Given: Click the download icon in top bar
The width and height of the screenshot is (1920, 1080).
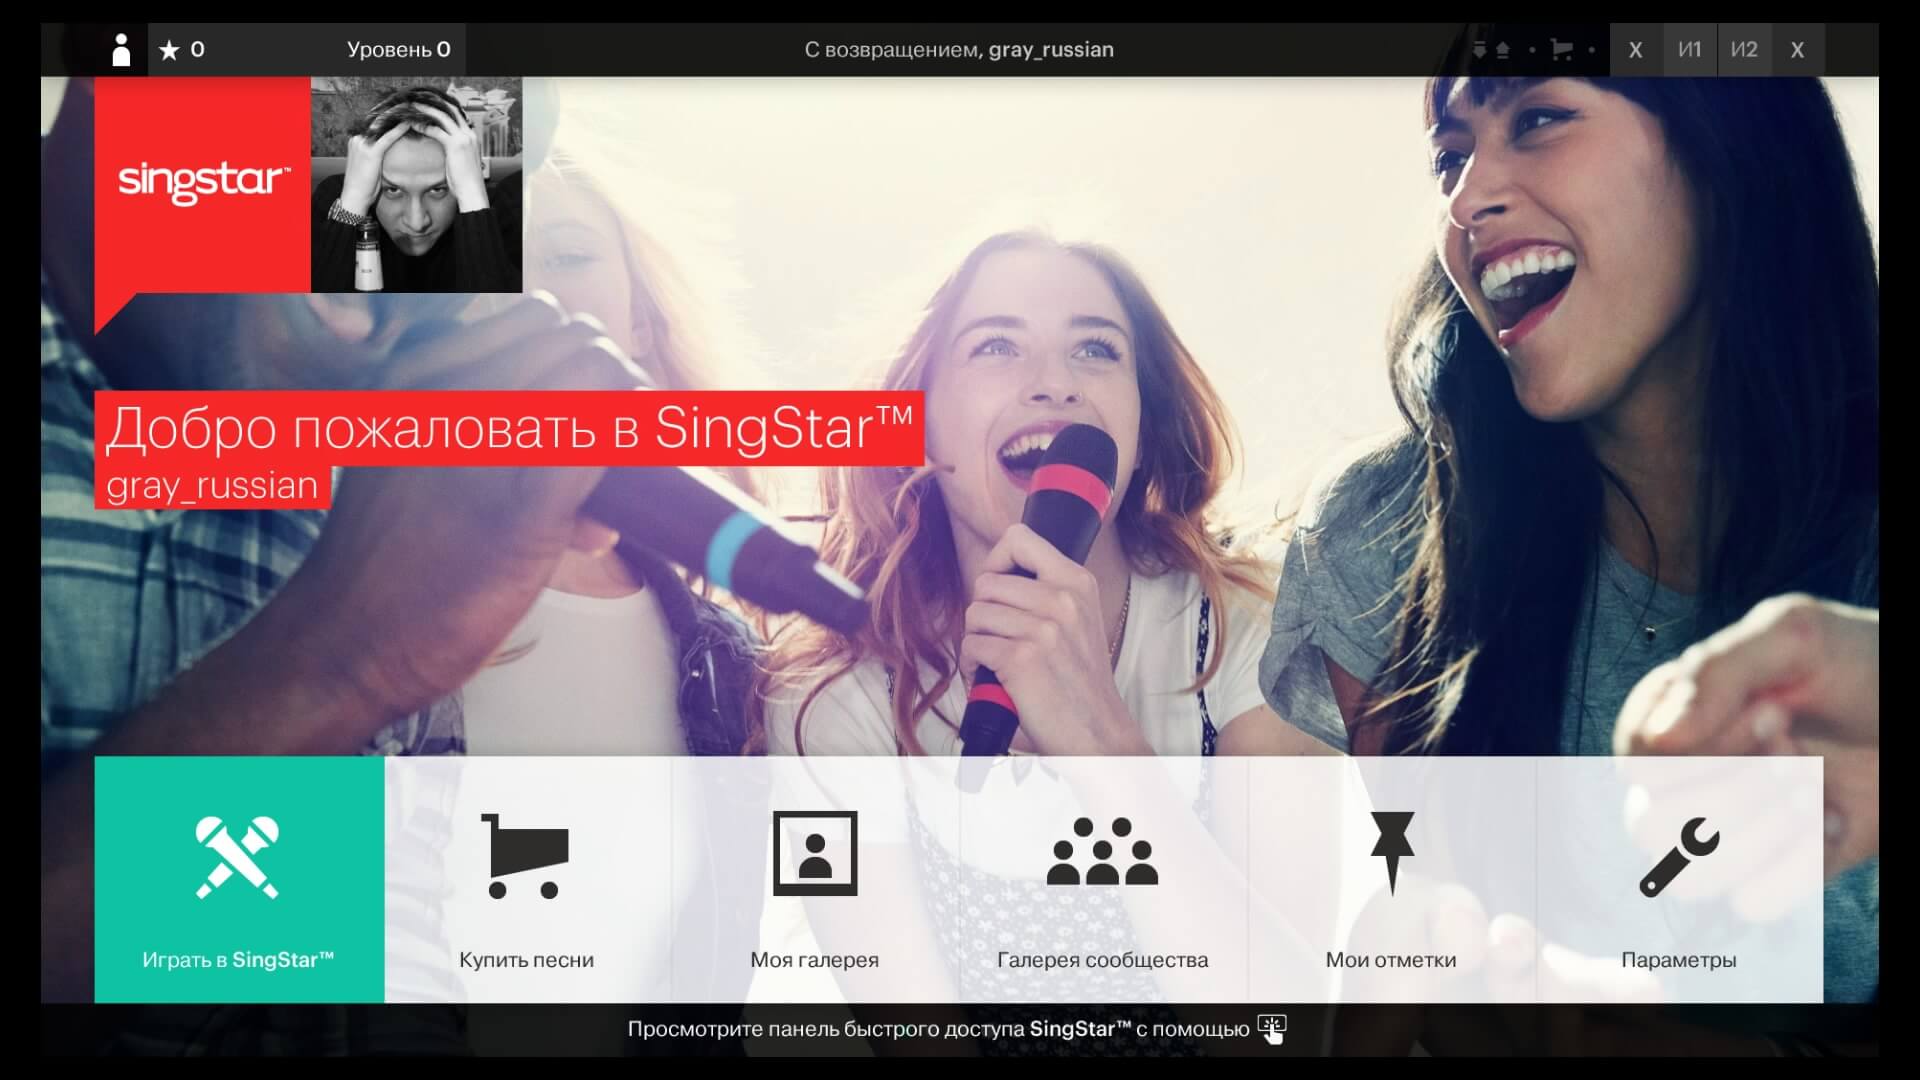Looking at the screenshot, I should [1480, 48].
